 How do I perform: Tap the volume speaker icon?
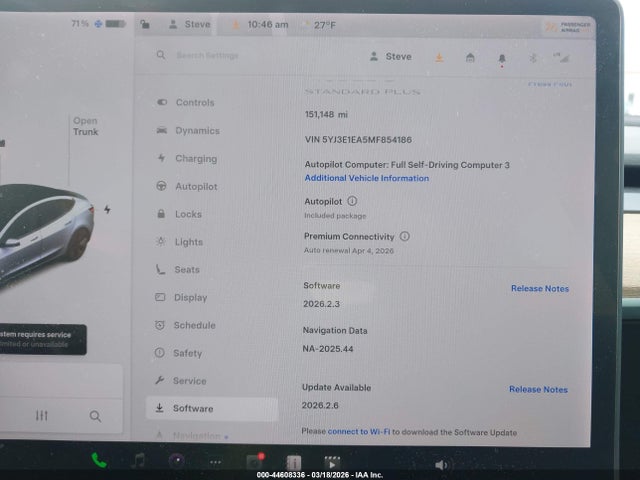pyautogui.click(x=441, y=465)
